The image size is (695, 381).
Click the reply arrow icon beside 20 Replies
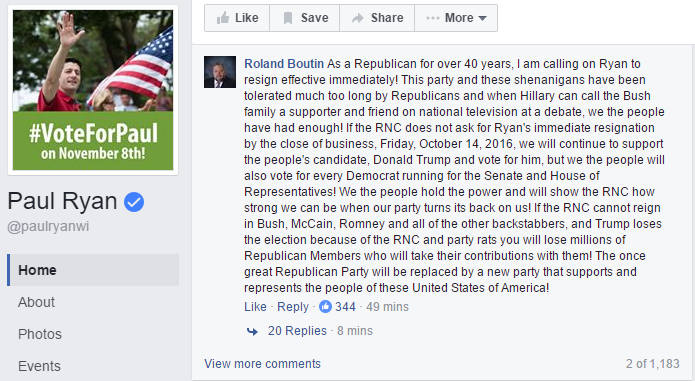[x=252, y=331]
